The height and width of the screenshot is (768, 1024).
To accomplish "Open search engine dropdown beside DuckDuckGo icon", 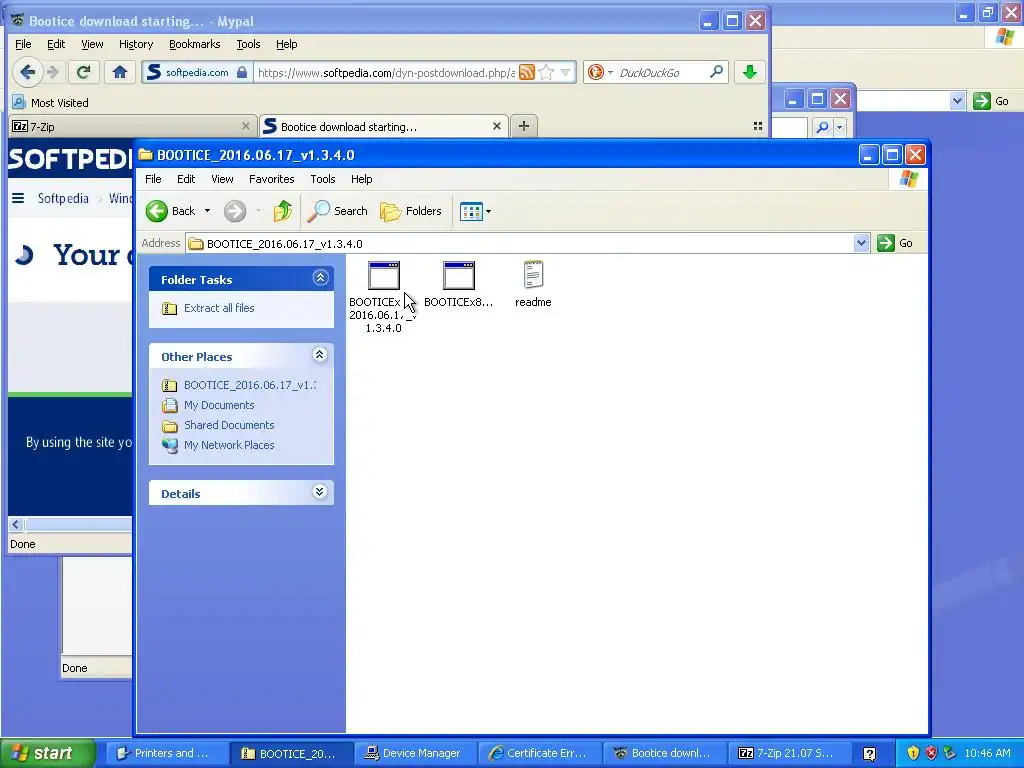I will coord(610,72).
